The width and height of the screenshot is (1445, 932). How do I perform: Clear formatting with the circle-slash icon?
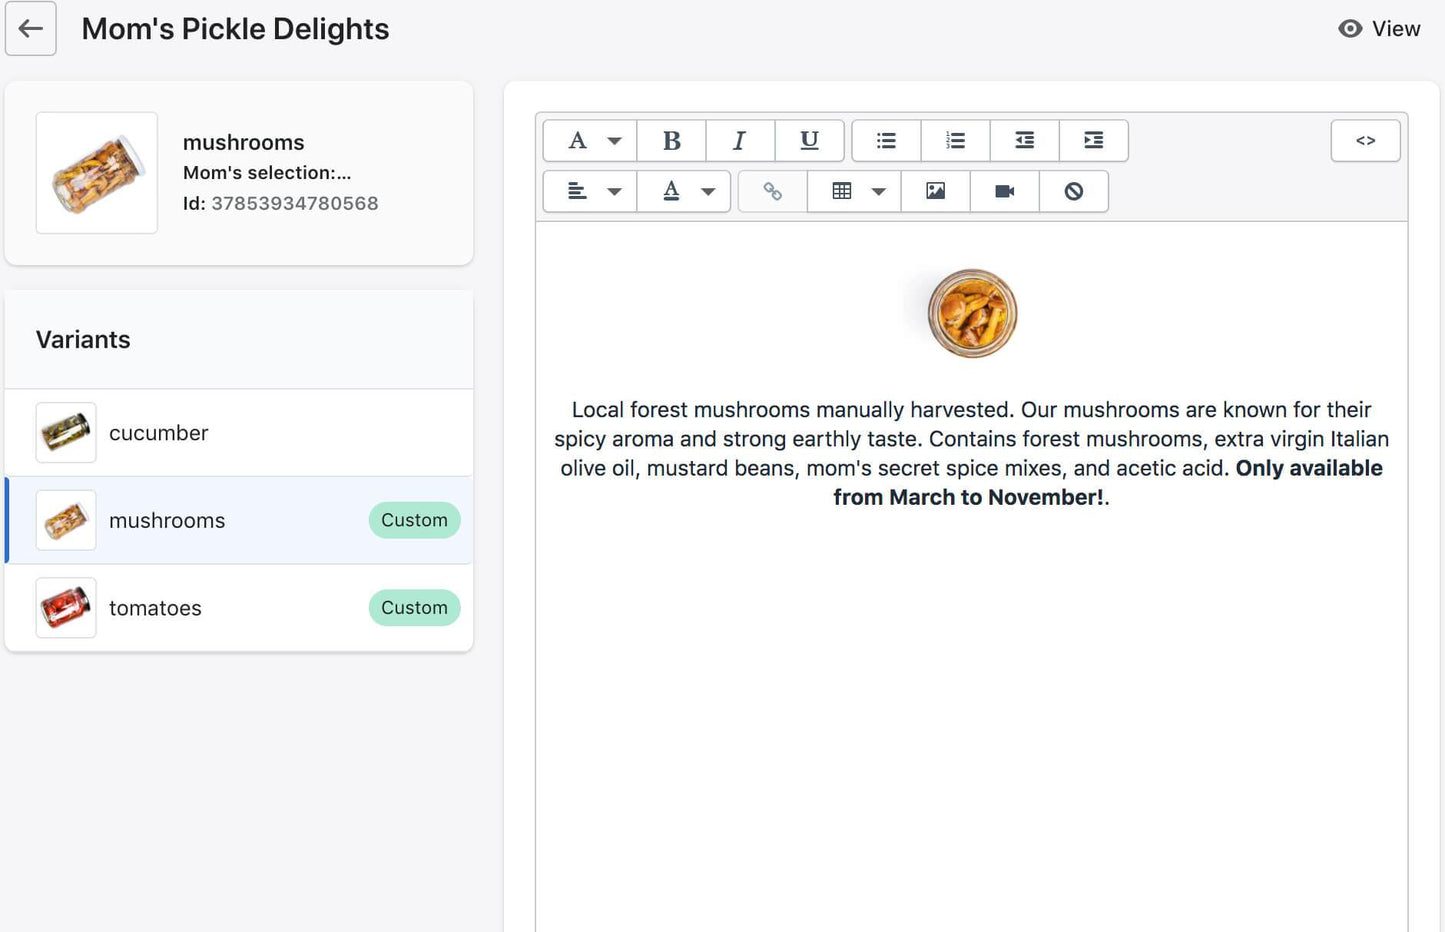[1074, 191]
